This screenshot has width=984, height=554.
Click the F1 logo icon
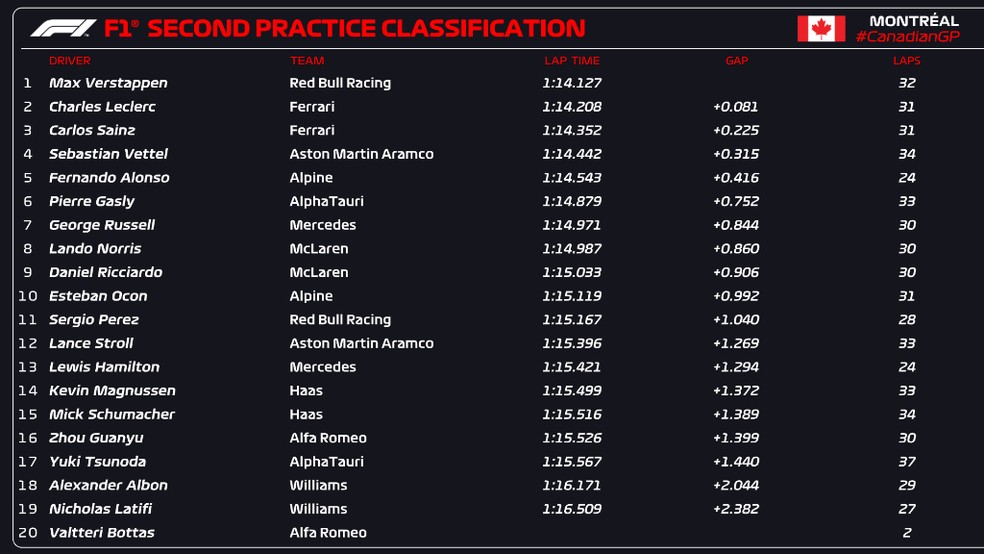[x=63, y=28]
